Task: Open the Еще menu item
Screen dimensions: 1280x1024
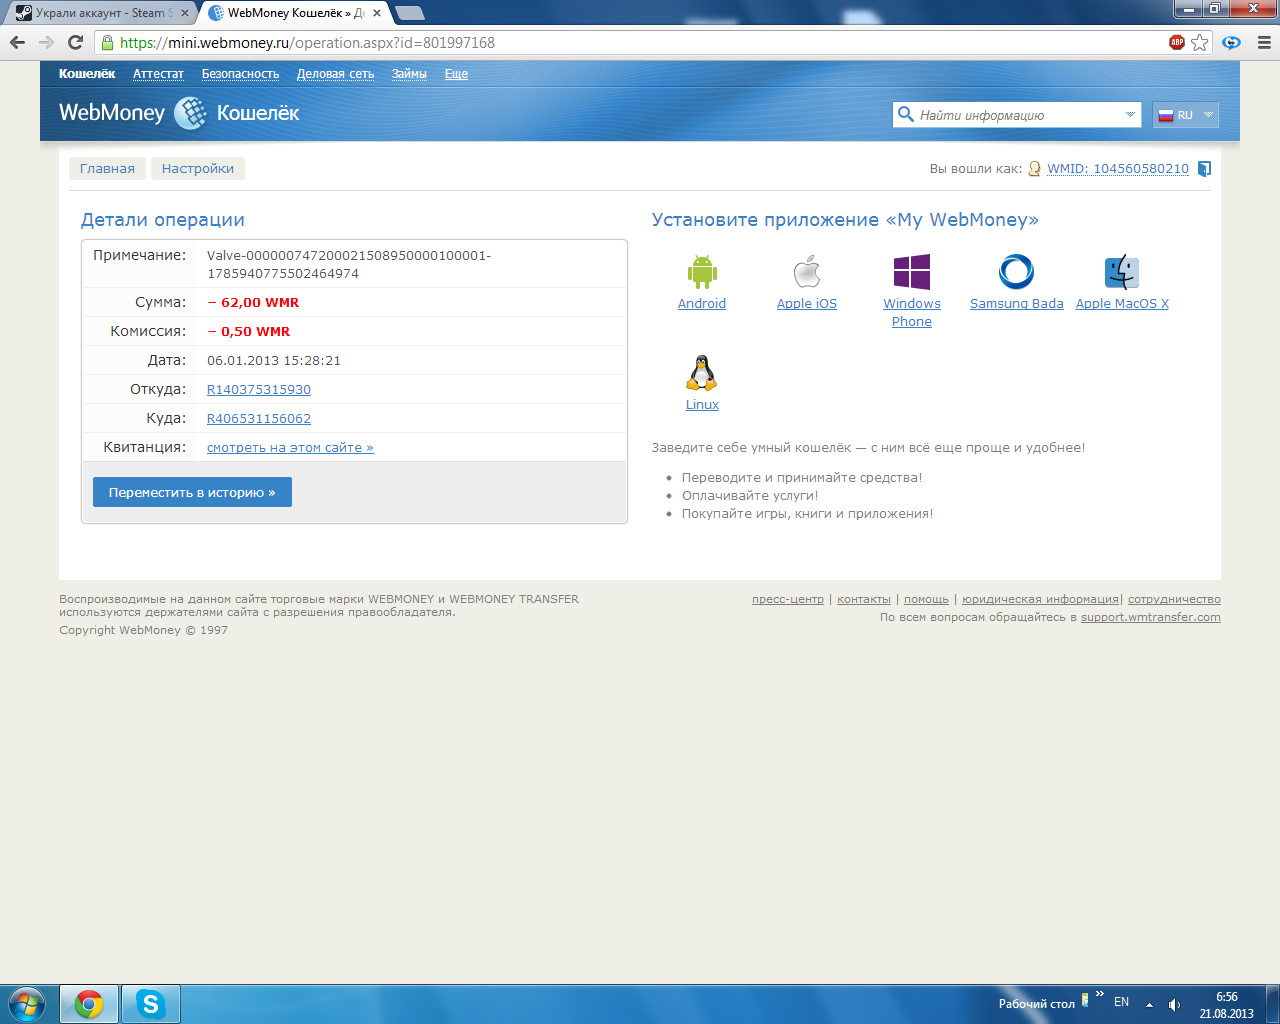Action: pyautogui.click(x=456, y=74)
